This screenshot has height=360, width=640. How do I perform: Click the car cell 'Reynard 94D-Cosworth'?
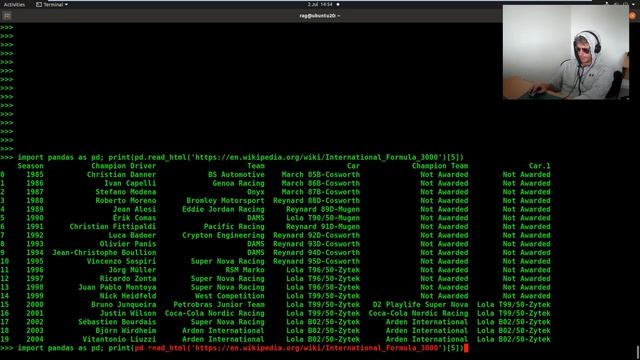317,253
